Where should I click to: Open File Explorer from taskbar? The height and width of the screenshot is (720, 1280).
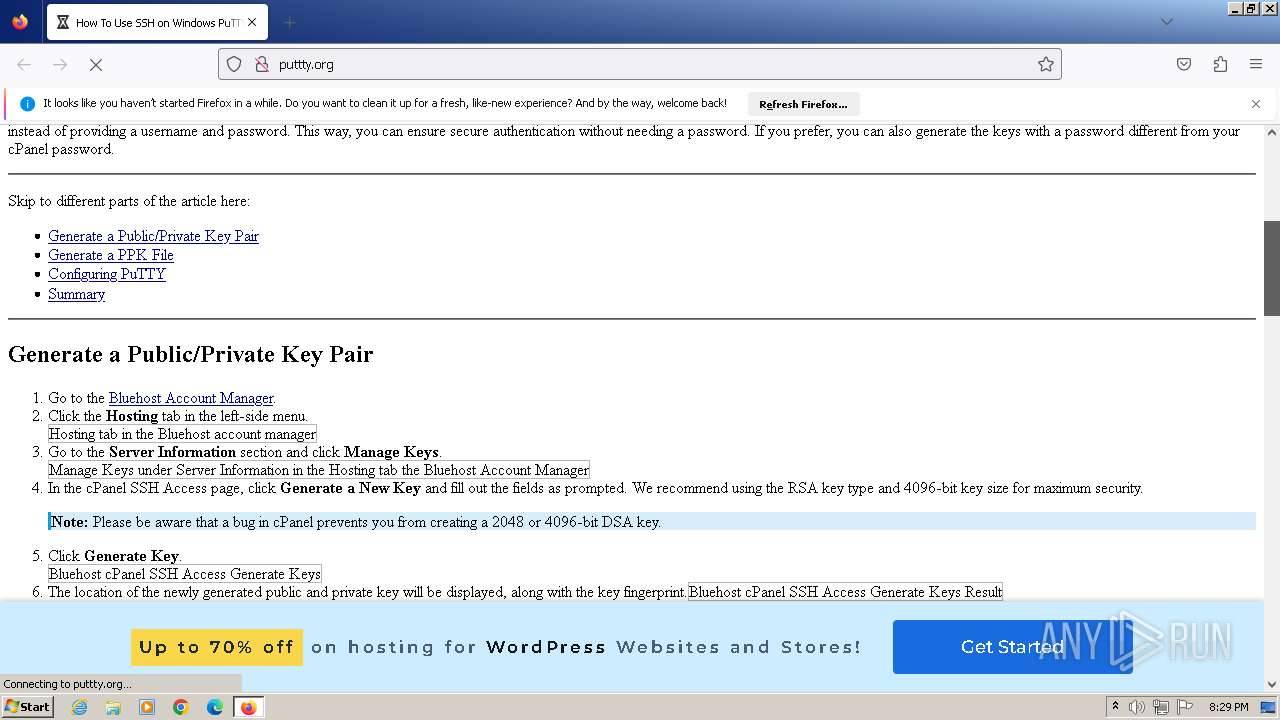click(113, 707)
